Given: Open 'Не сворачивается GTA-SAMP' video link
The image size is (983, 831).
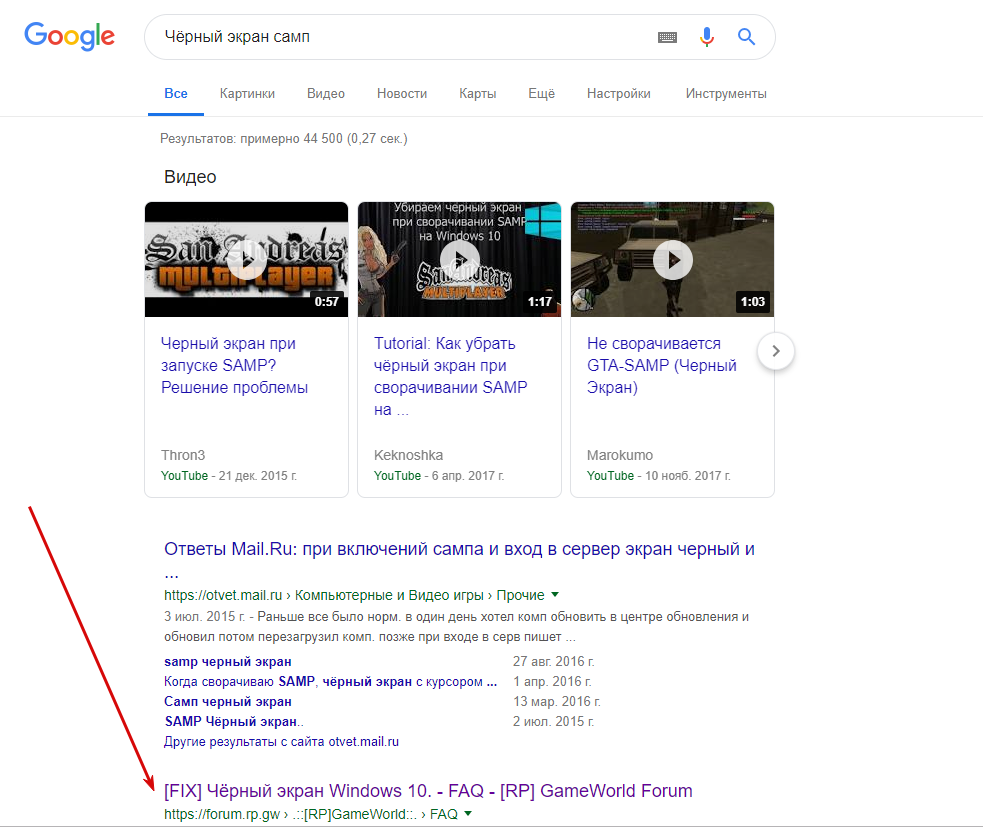Looking at the screenshot, I should [661, 365].
